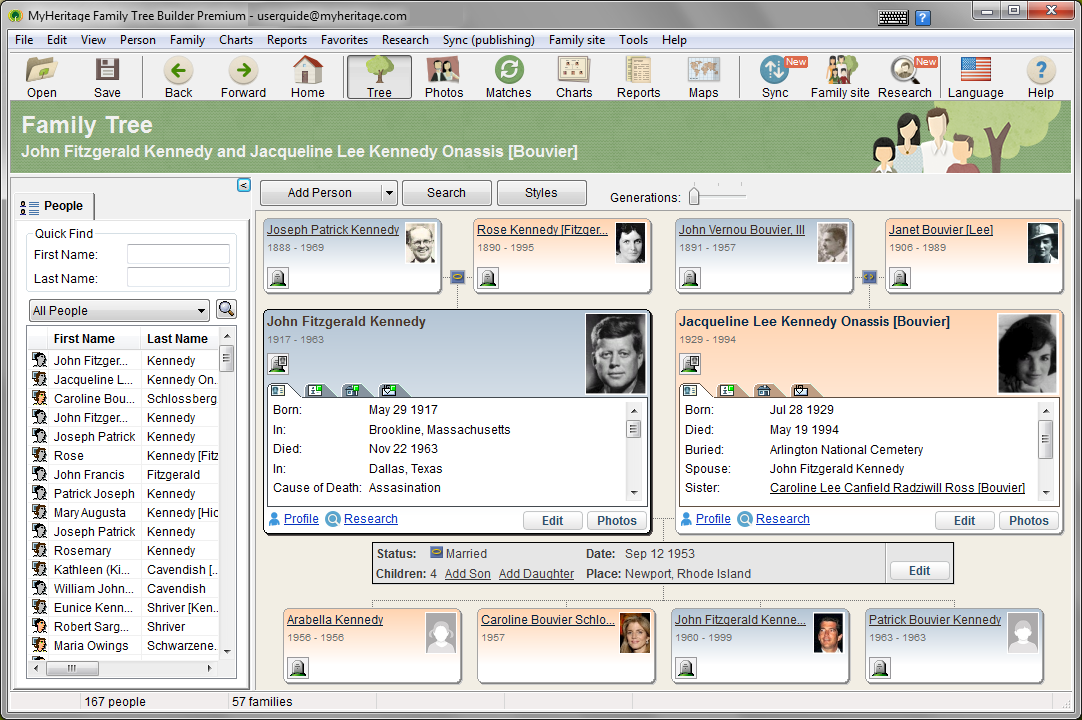Change Language via the flag icon
The width and height of the screenshot is (1082, 720).
[x=975, y=77]
